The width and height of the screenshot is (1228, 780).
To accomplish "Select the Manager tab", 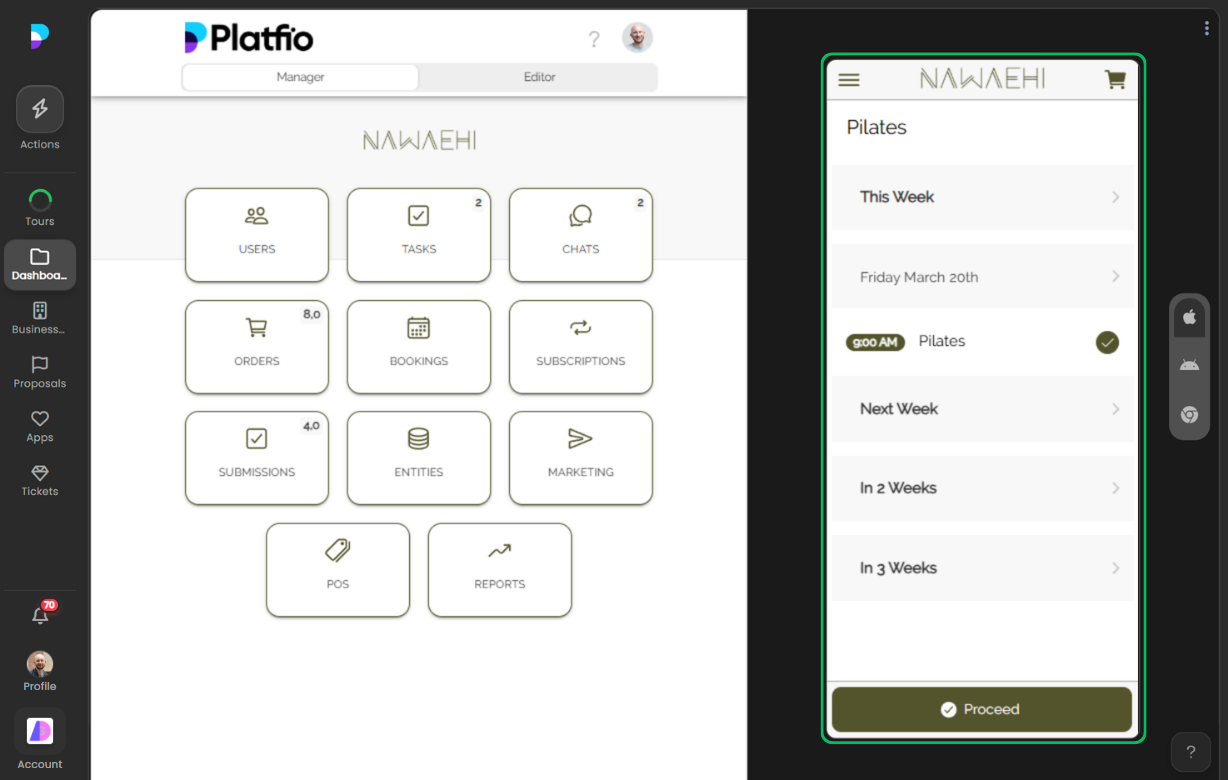I will pyautogui.click(x=299, y=76).
